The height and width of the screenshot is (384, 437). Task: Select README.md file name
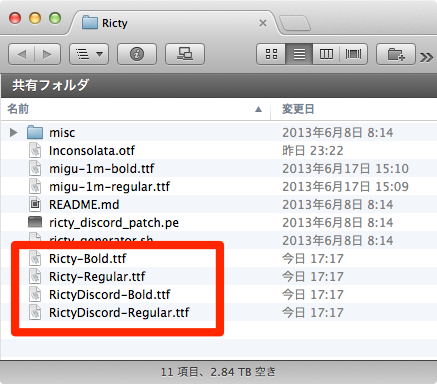click(x=84, y=205)
